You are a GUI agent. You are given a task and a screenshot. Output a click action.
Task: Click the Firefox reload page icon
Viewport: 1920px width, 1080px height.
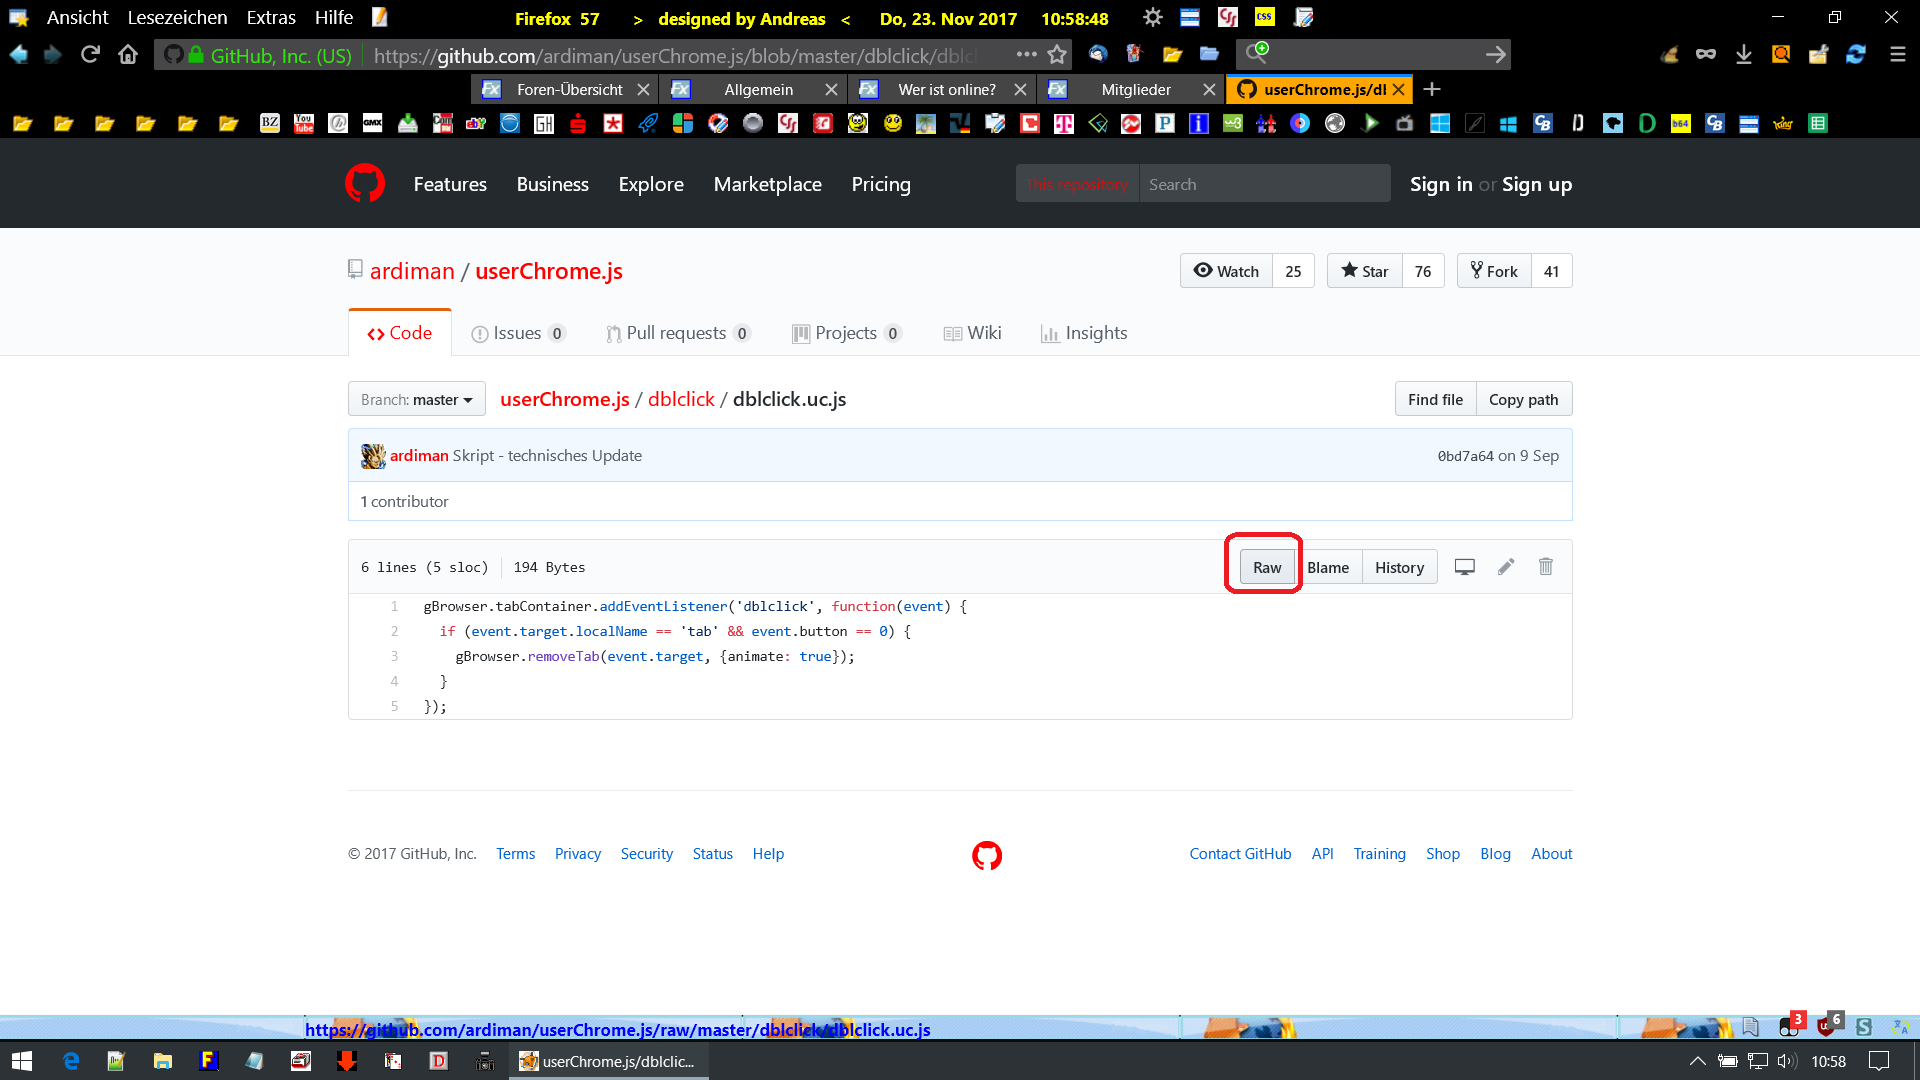click(x=90, y=55)
